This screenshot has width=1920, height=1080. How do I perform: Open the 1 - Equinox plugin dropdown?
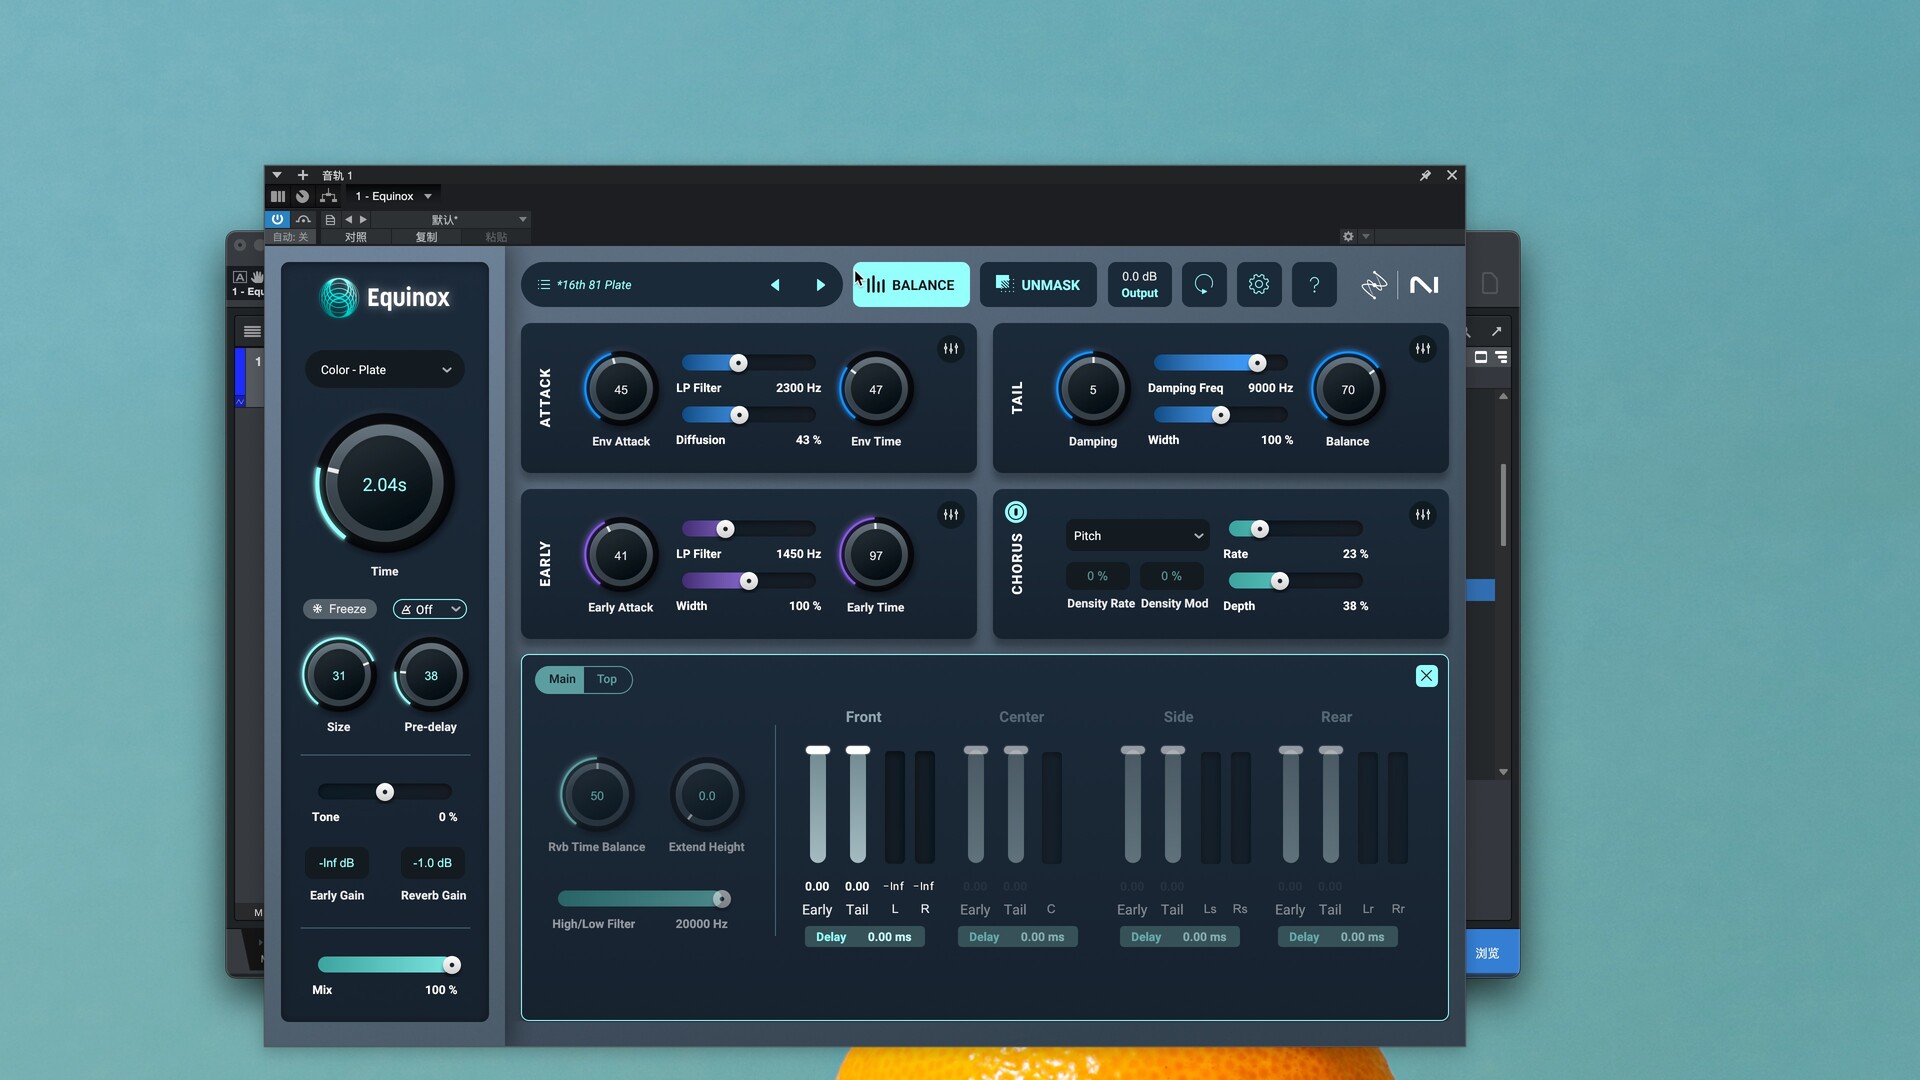pyautogui.click(x=394, y=196)
